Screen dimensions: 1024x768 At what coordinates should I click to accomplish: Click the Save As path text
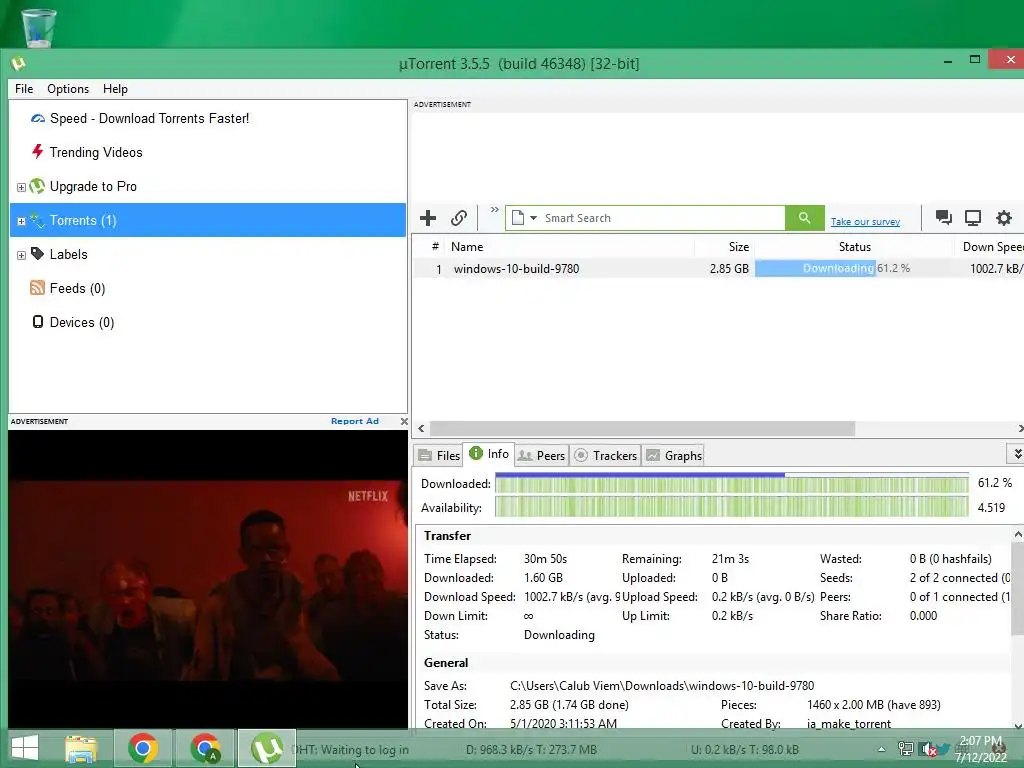pyautogui.click(x=662, y=686)
